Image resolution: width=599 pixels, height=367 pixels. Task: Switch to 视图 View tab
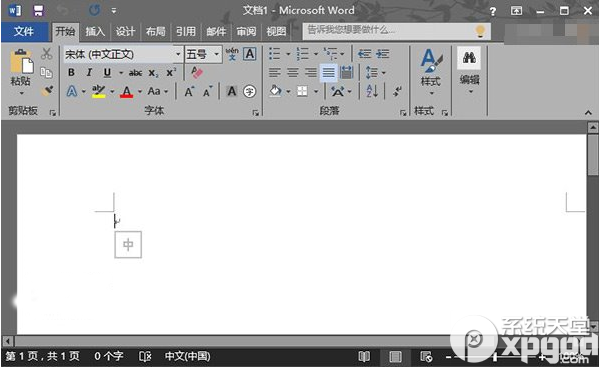276,31
